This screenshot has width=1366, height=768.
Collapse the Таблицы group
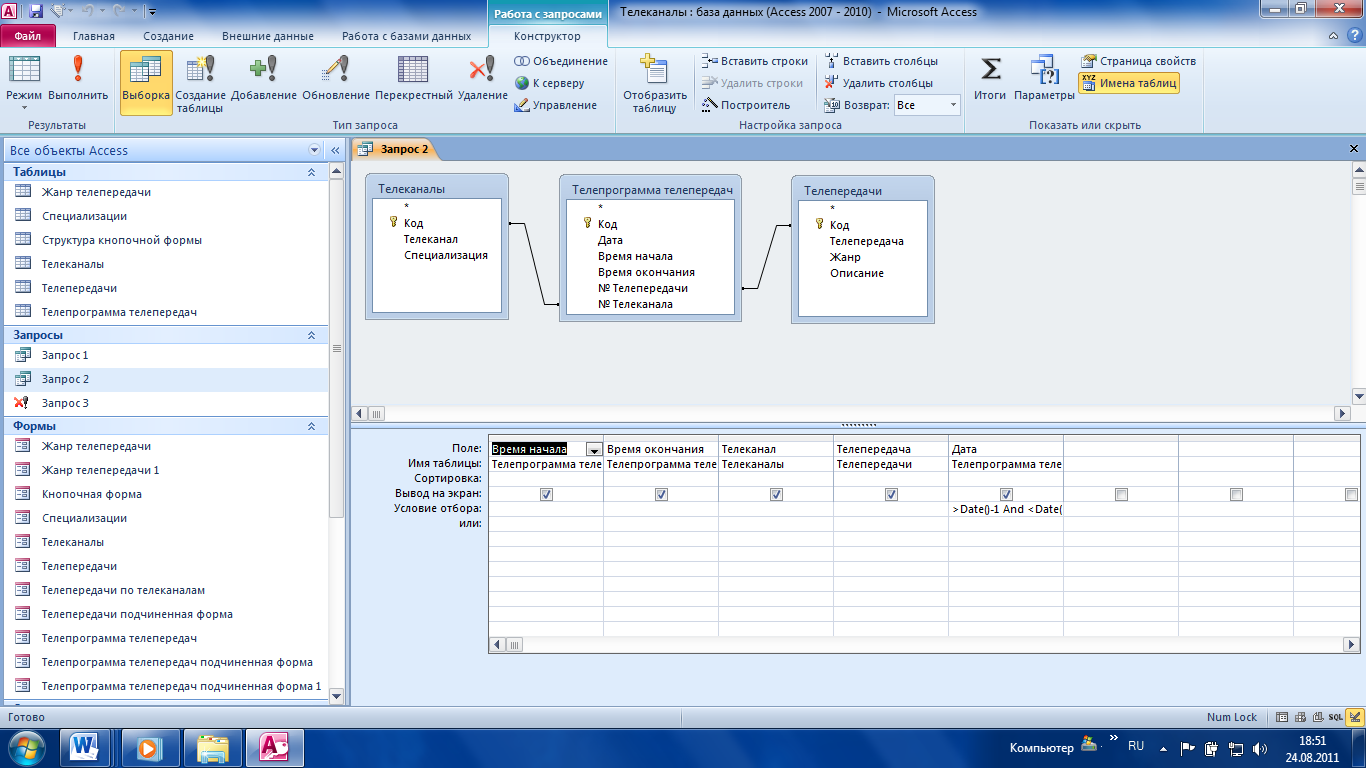tap(311, 172)
